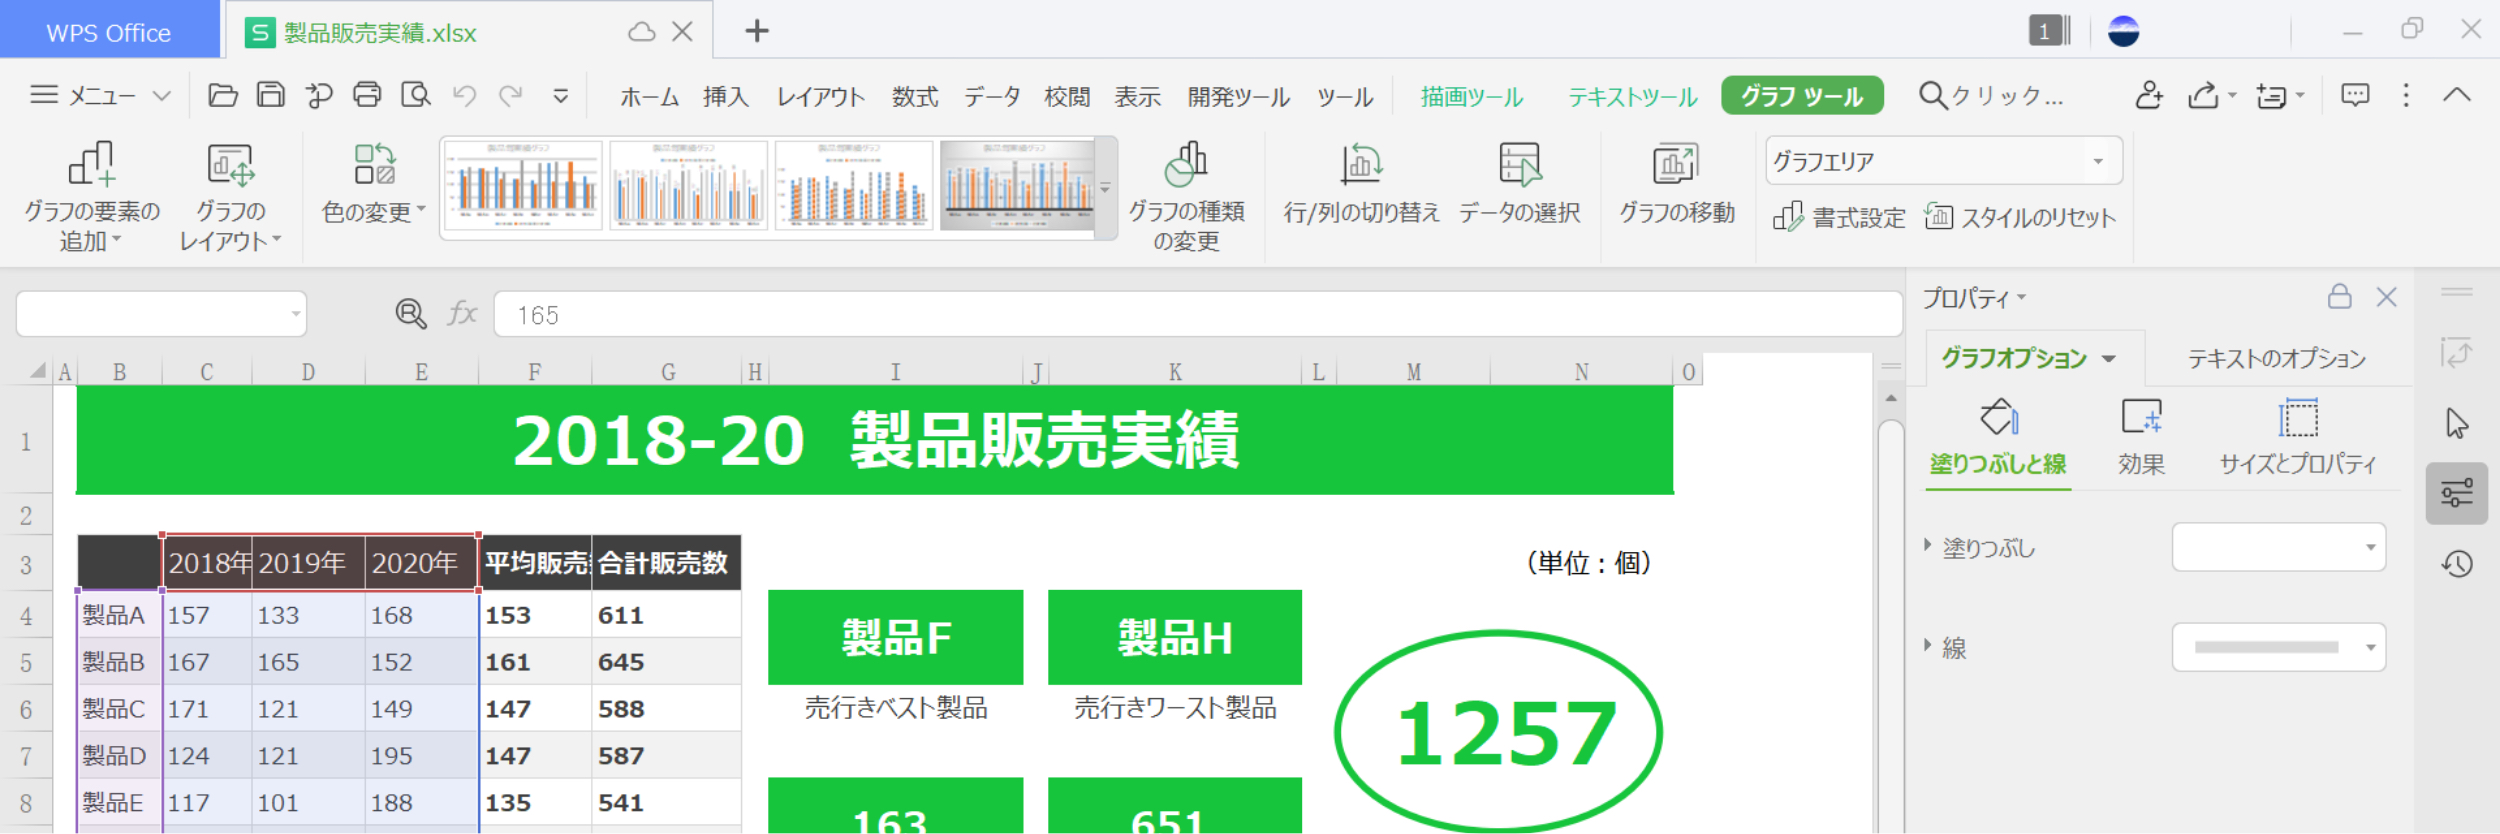Click グラフの要素の追加 button
Viewport: 2500px width, 834px height.
point(91,197)
